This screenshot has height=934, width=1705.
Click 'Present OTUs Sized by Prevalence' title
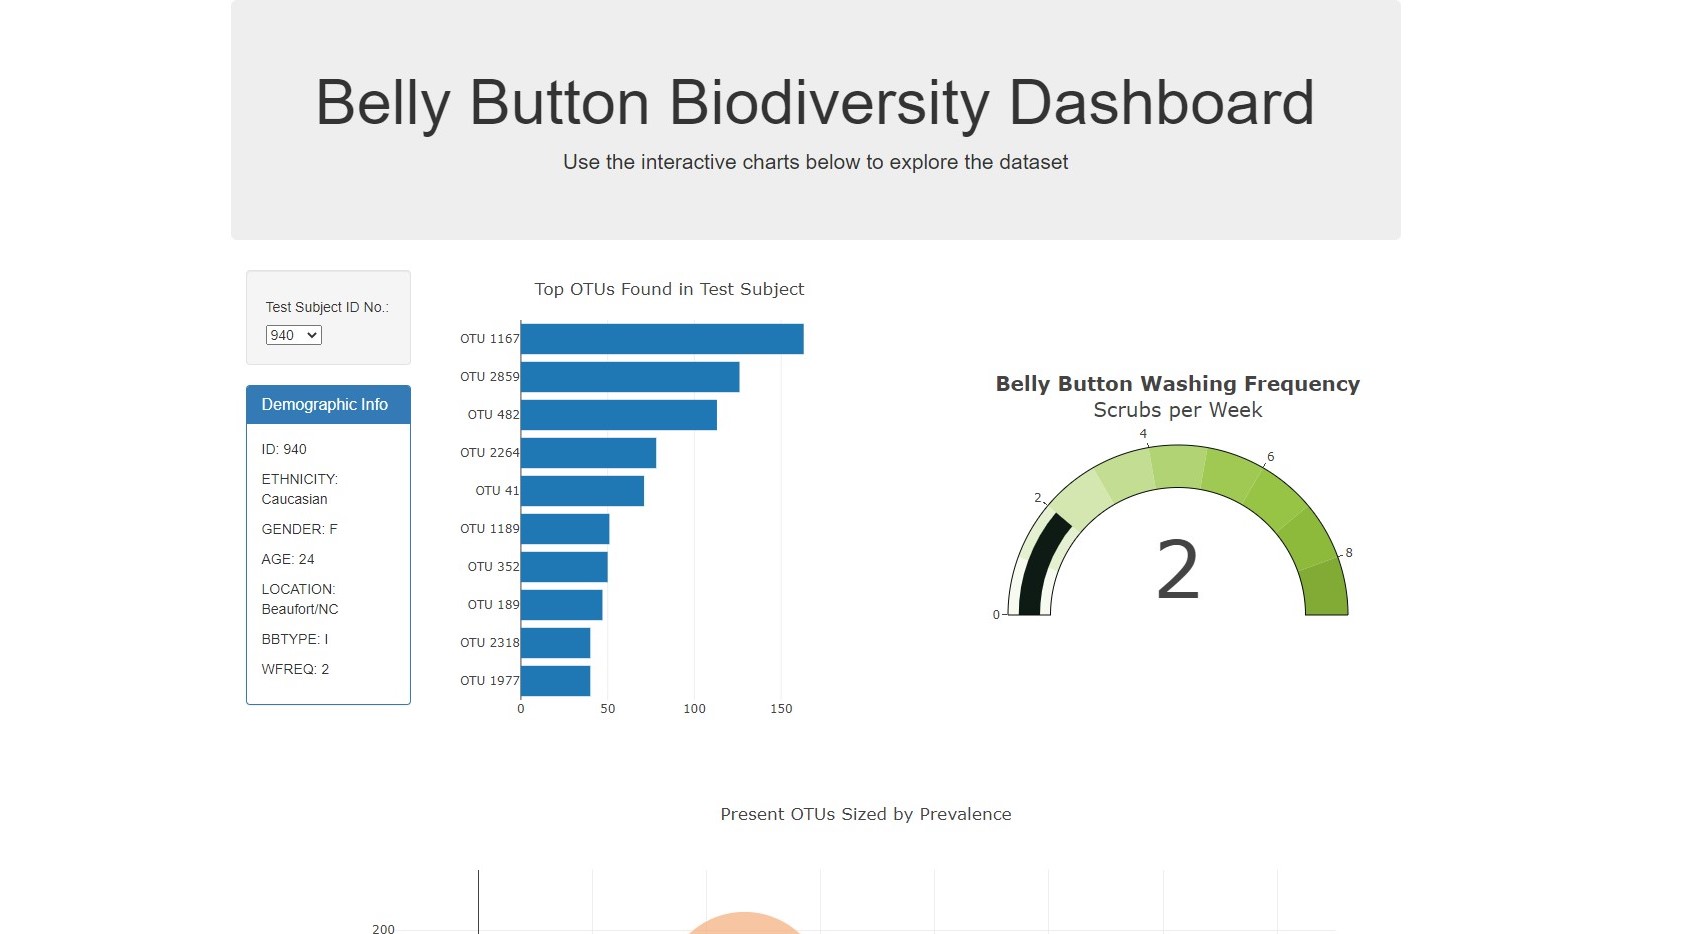[x=866, y=814]
